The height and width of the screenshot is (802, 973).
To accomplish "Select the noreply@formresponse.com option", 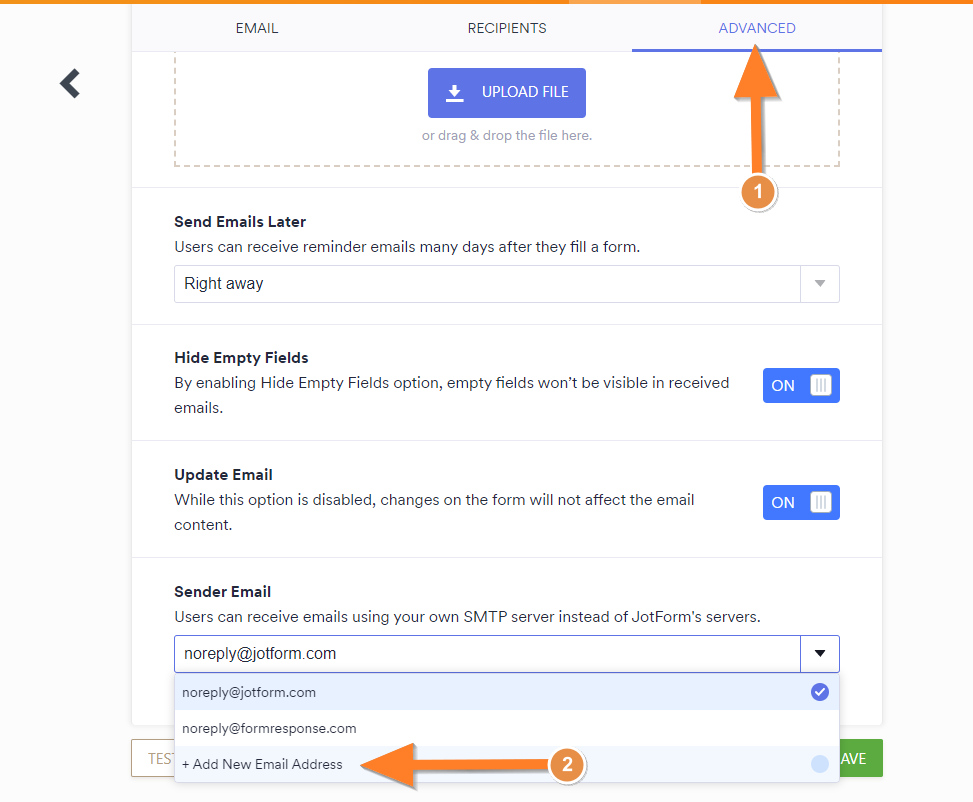I will (269, 728).
